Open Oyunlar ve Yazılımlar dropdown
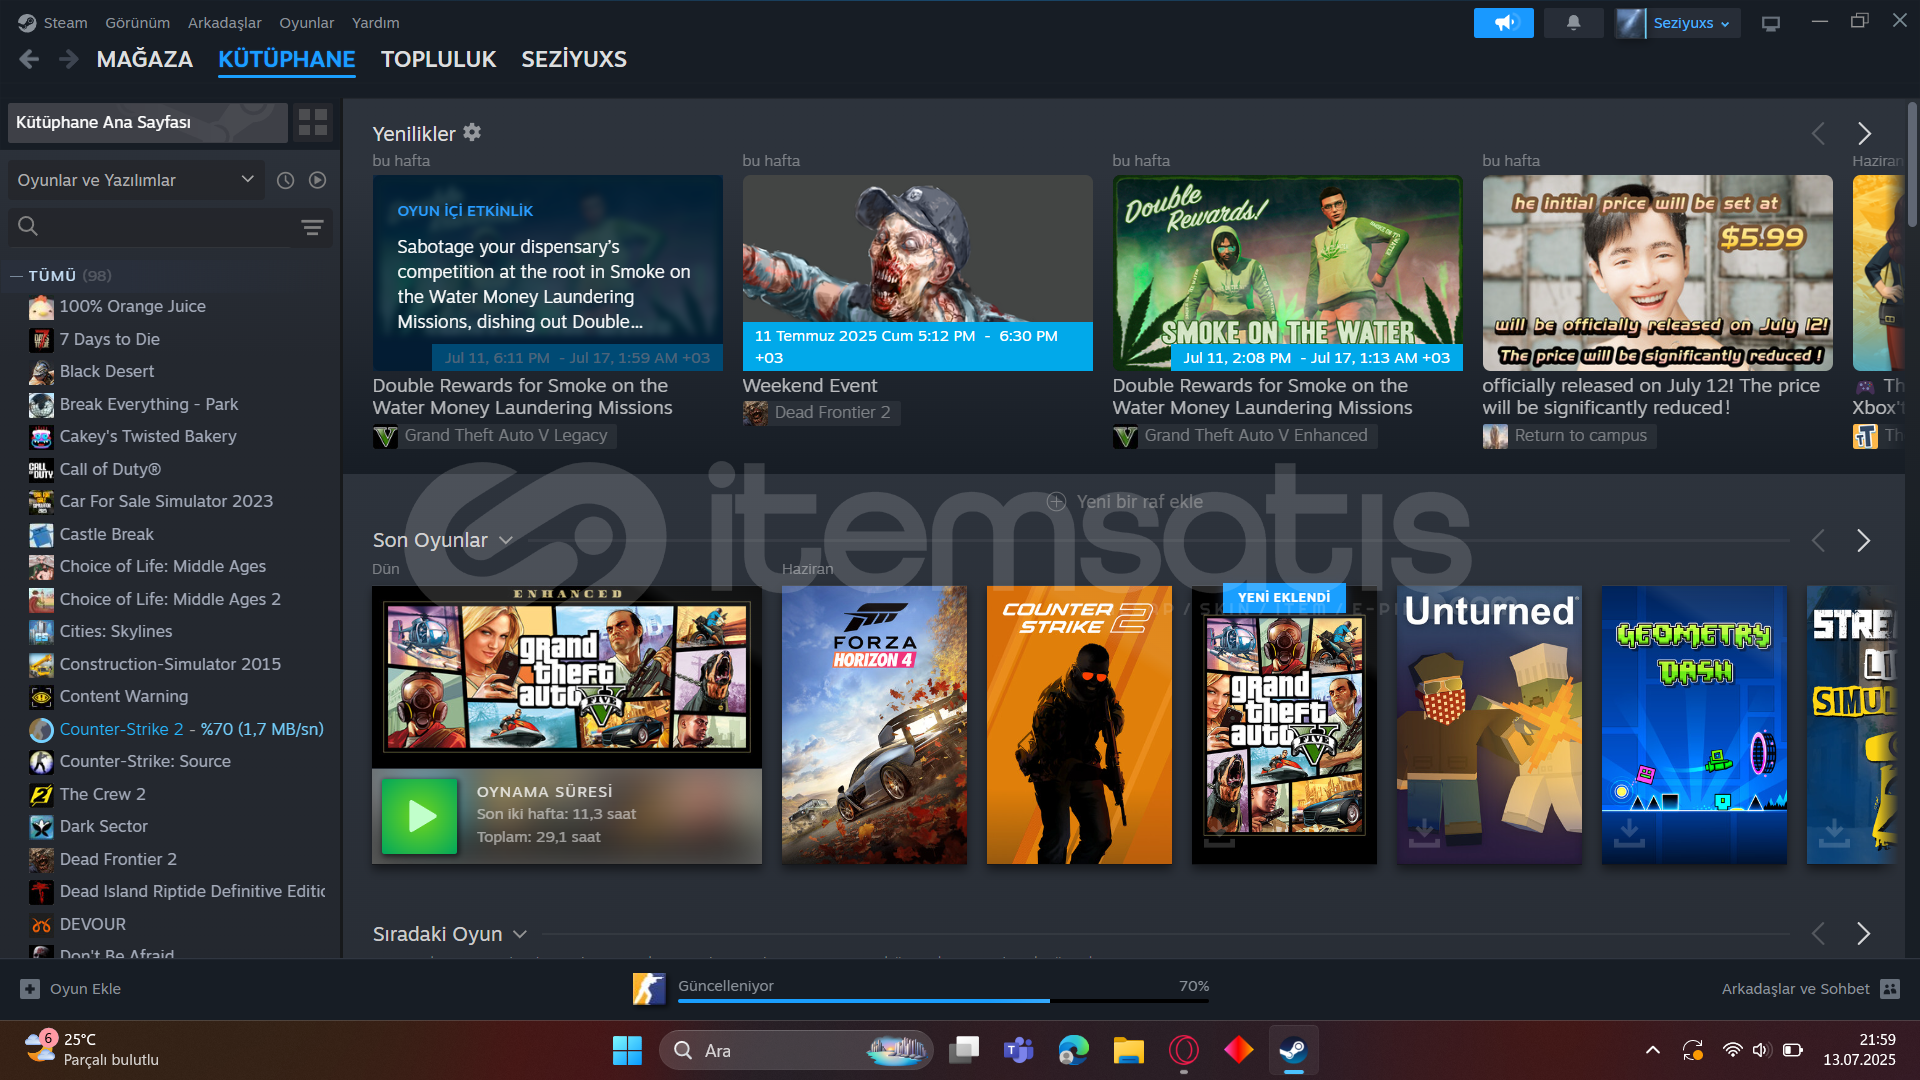1920x1080 pixels. [x=136, y=180]
